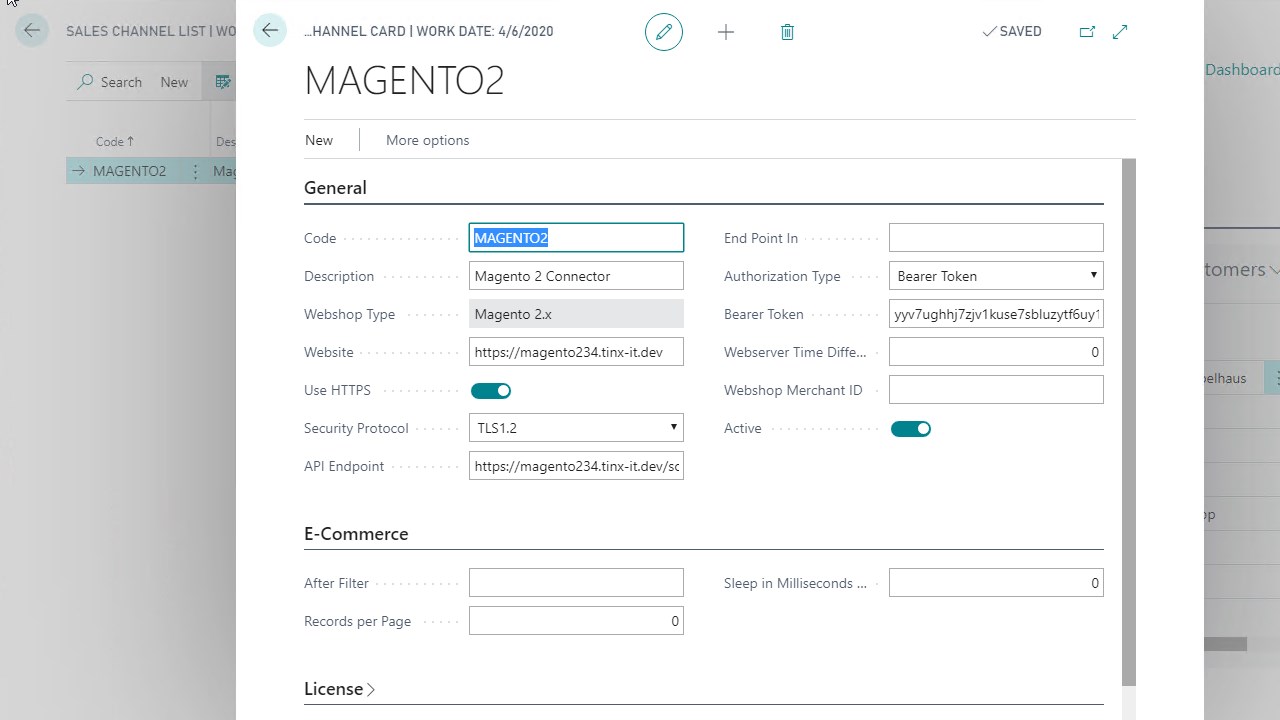Screen dimensions: 1280x720
Task: Toggle the Use HTTPS switch
Action: (491, 390)
